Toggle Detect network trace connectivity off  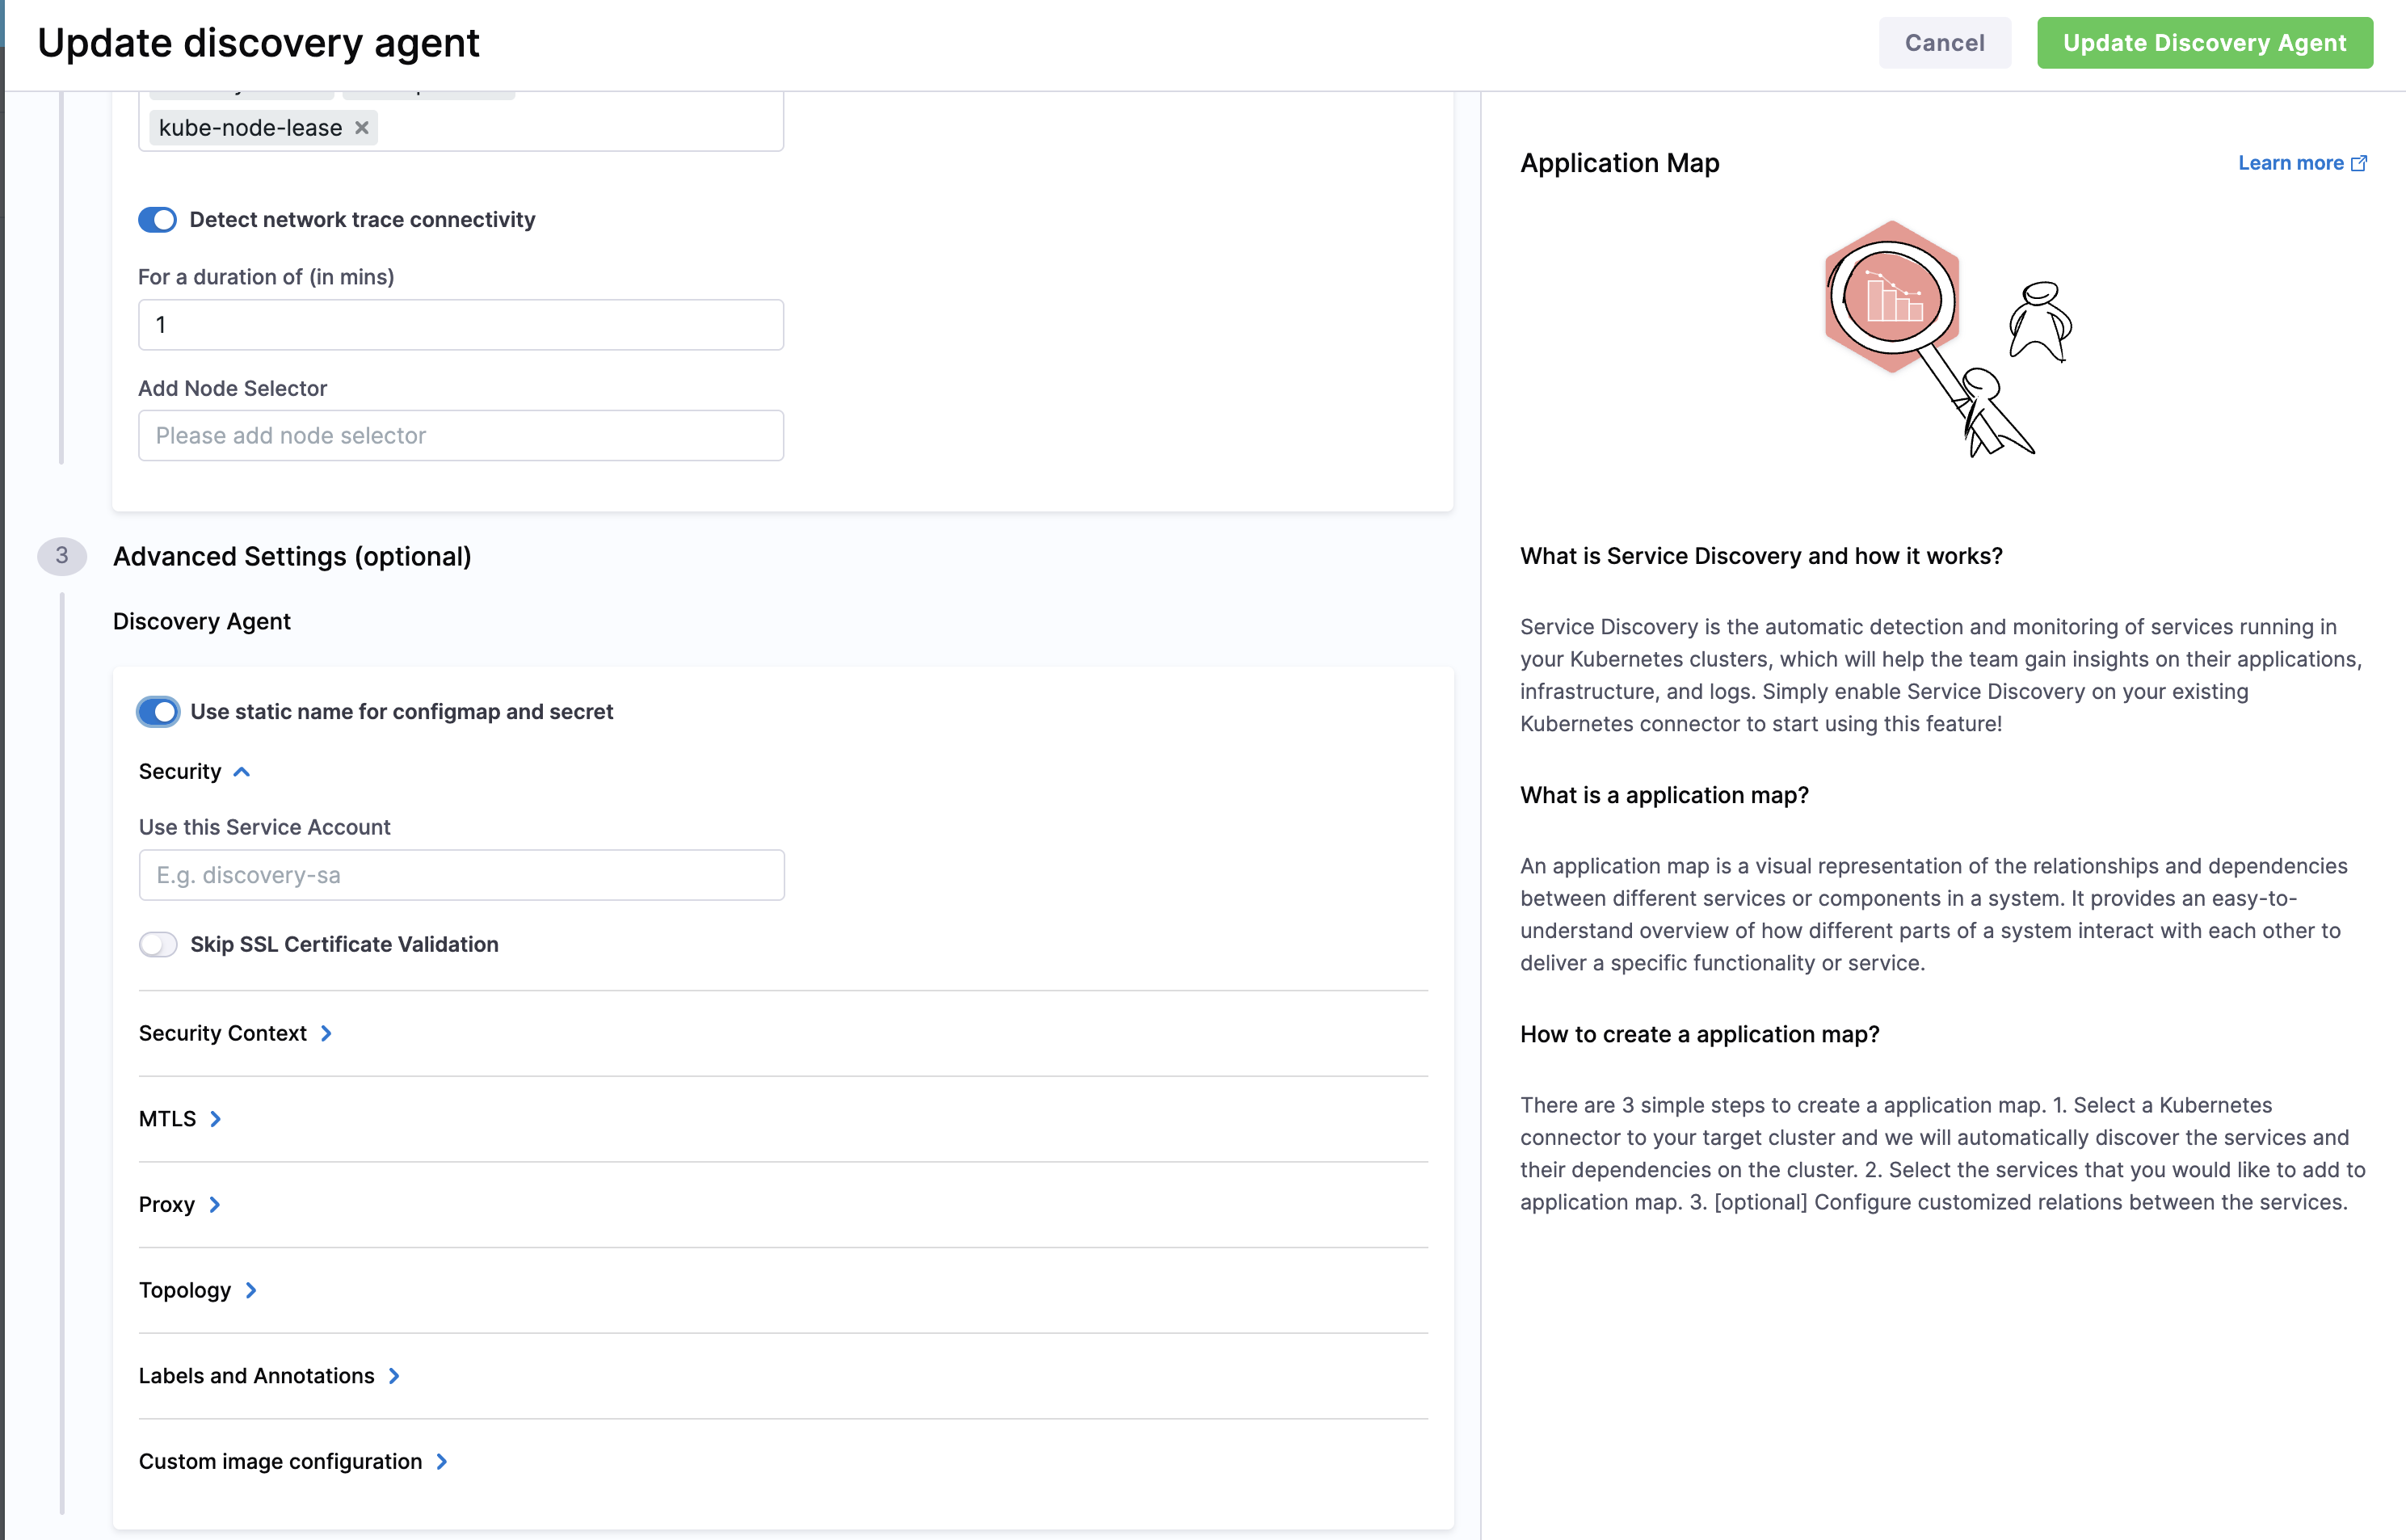point(158,220)
